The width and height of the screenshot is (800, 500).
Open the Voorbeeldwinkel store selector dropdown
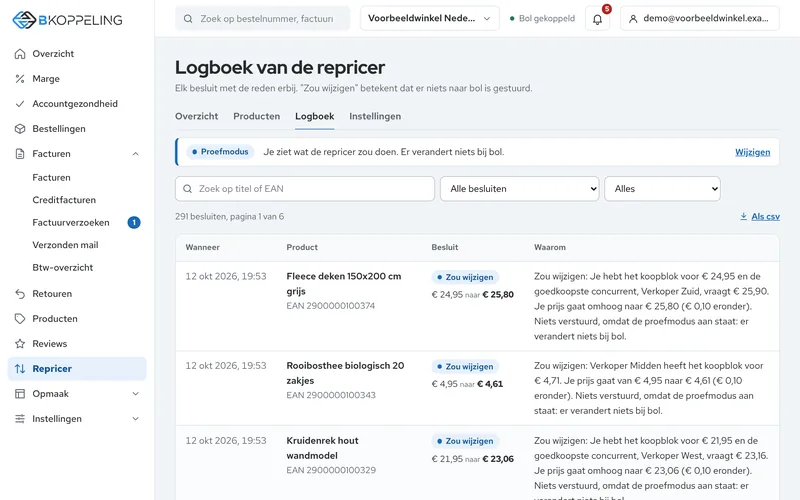click(430, 18)
